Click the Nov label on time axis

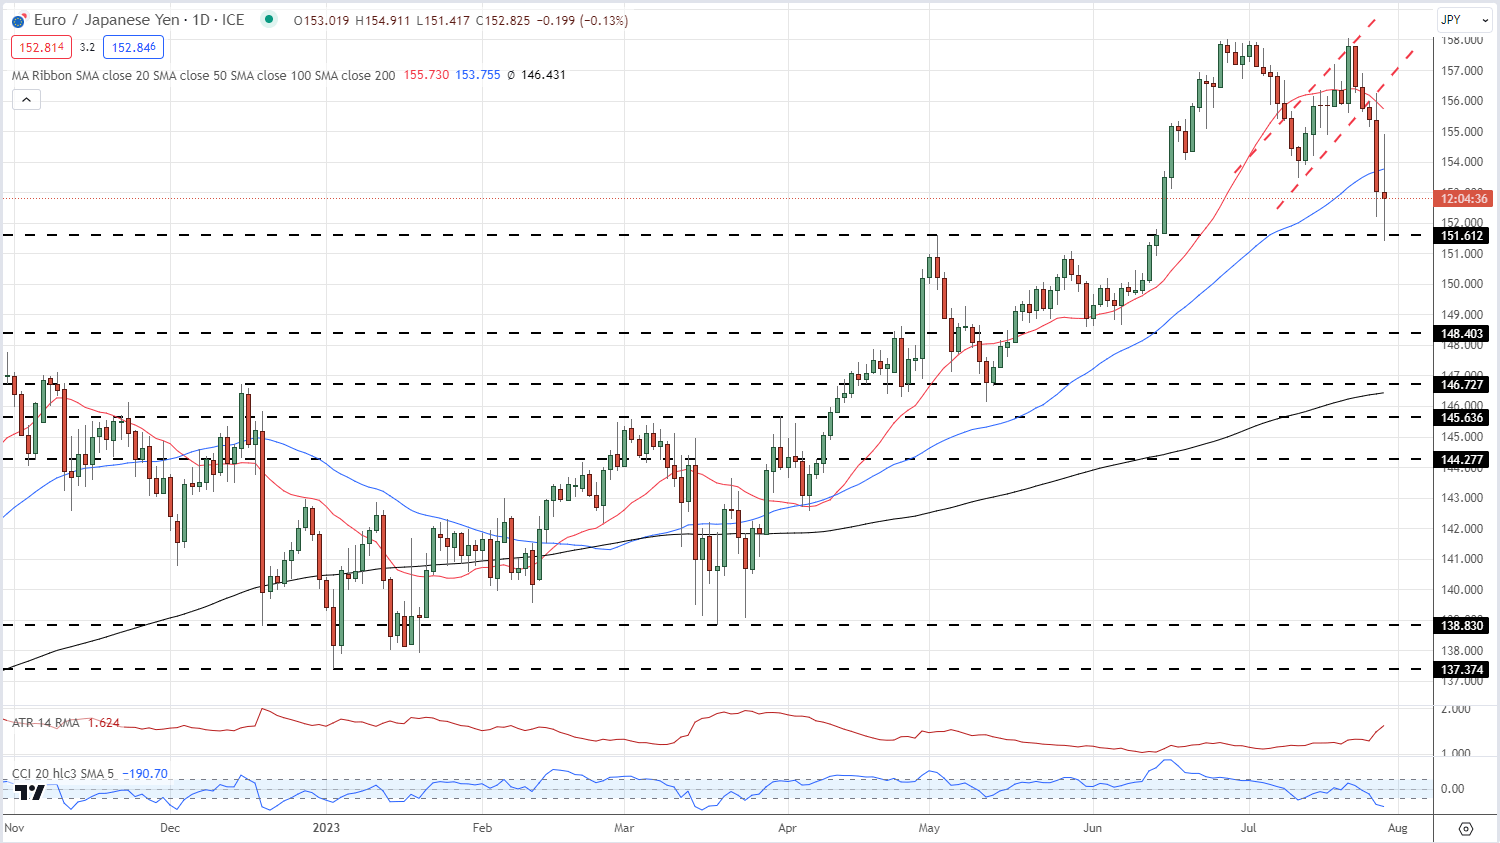[14, 828]
